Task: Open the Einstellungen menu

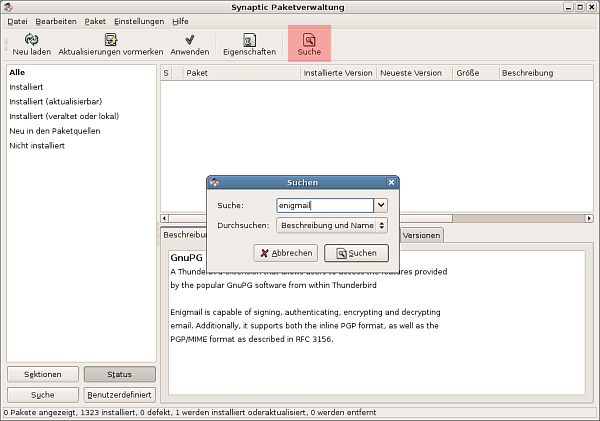Action: click(x=139, y=21)
